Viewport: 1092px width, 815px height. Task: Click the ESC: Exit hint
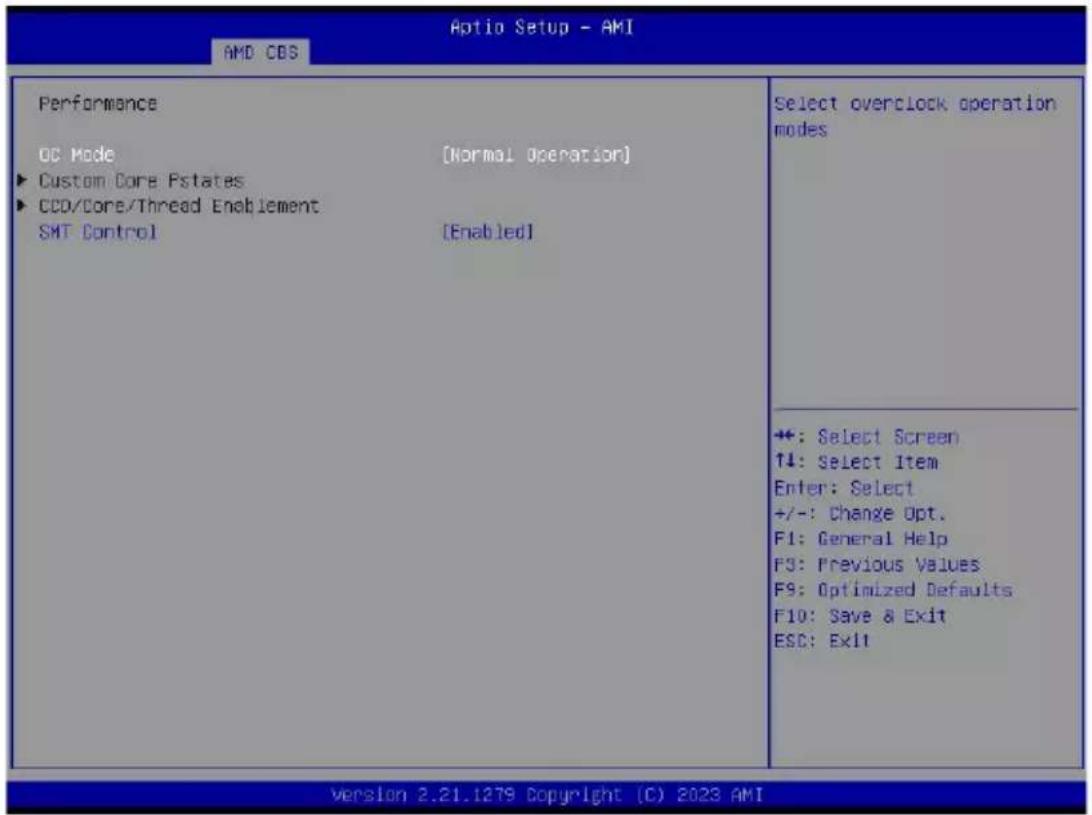coord(822,641)
